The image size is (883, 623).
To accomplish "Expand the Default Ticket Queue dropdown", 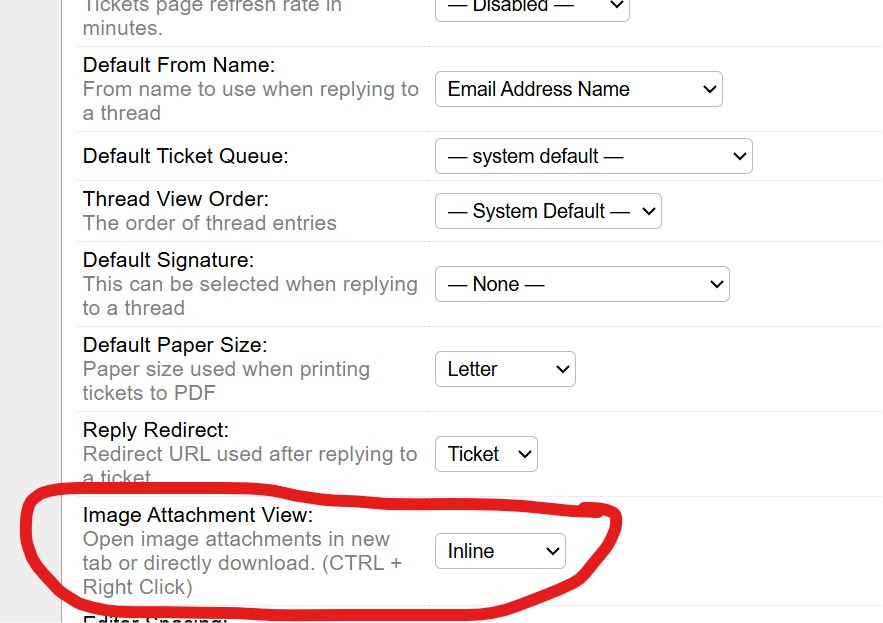I will (x=593, y=156).
